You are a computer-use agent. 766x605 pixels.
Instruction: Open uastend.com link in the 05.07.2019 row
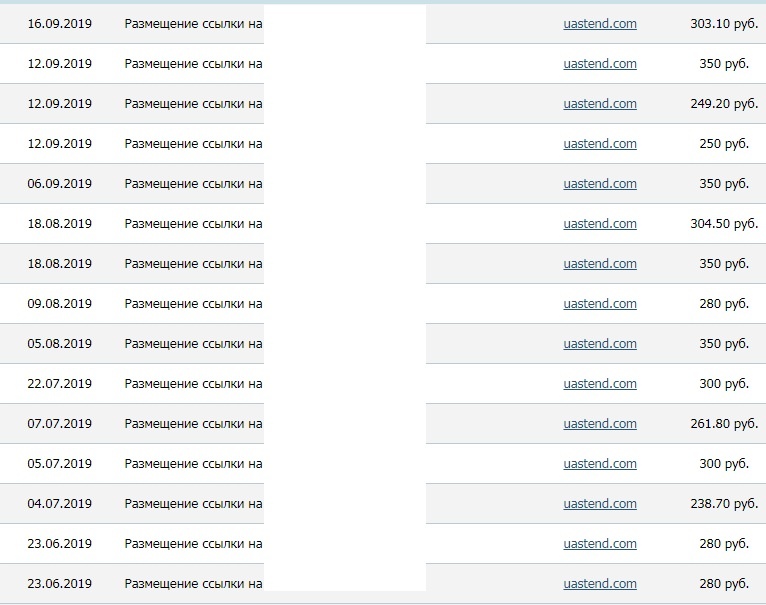tap(600, 464)
